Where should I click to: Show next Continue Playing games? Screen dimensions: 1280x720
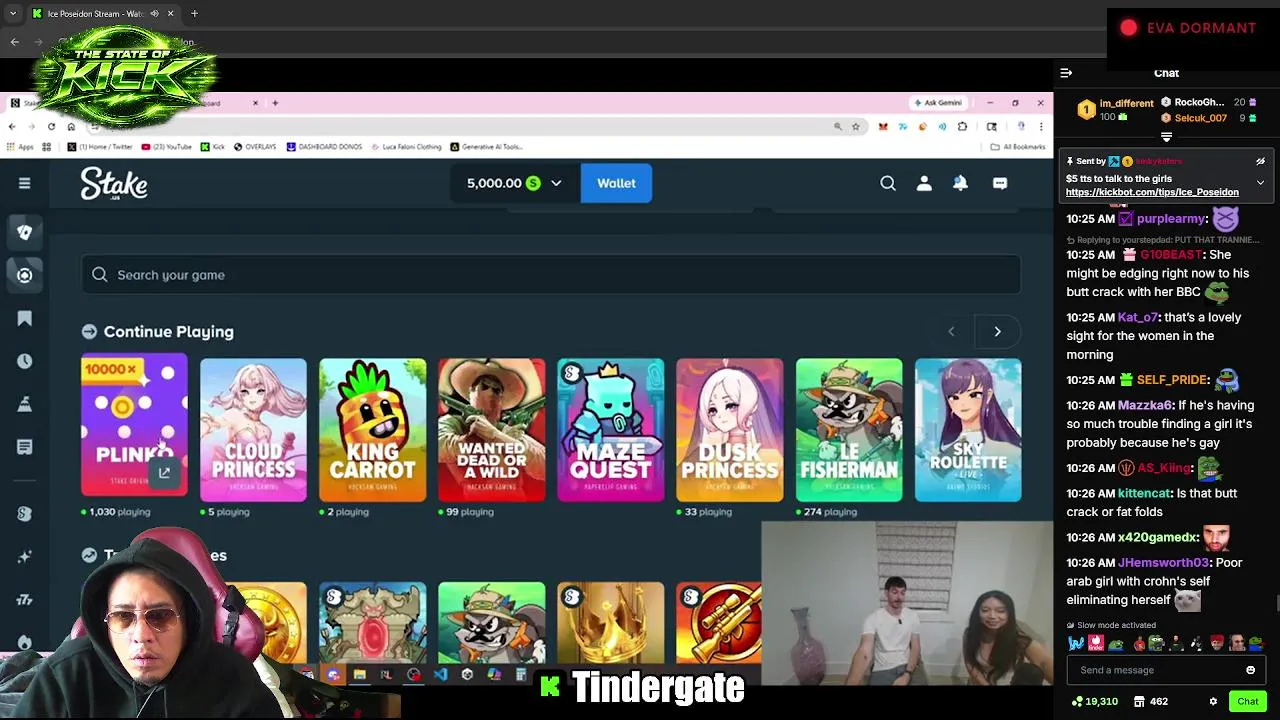tap(997, 331)
